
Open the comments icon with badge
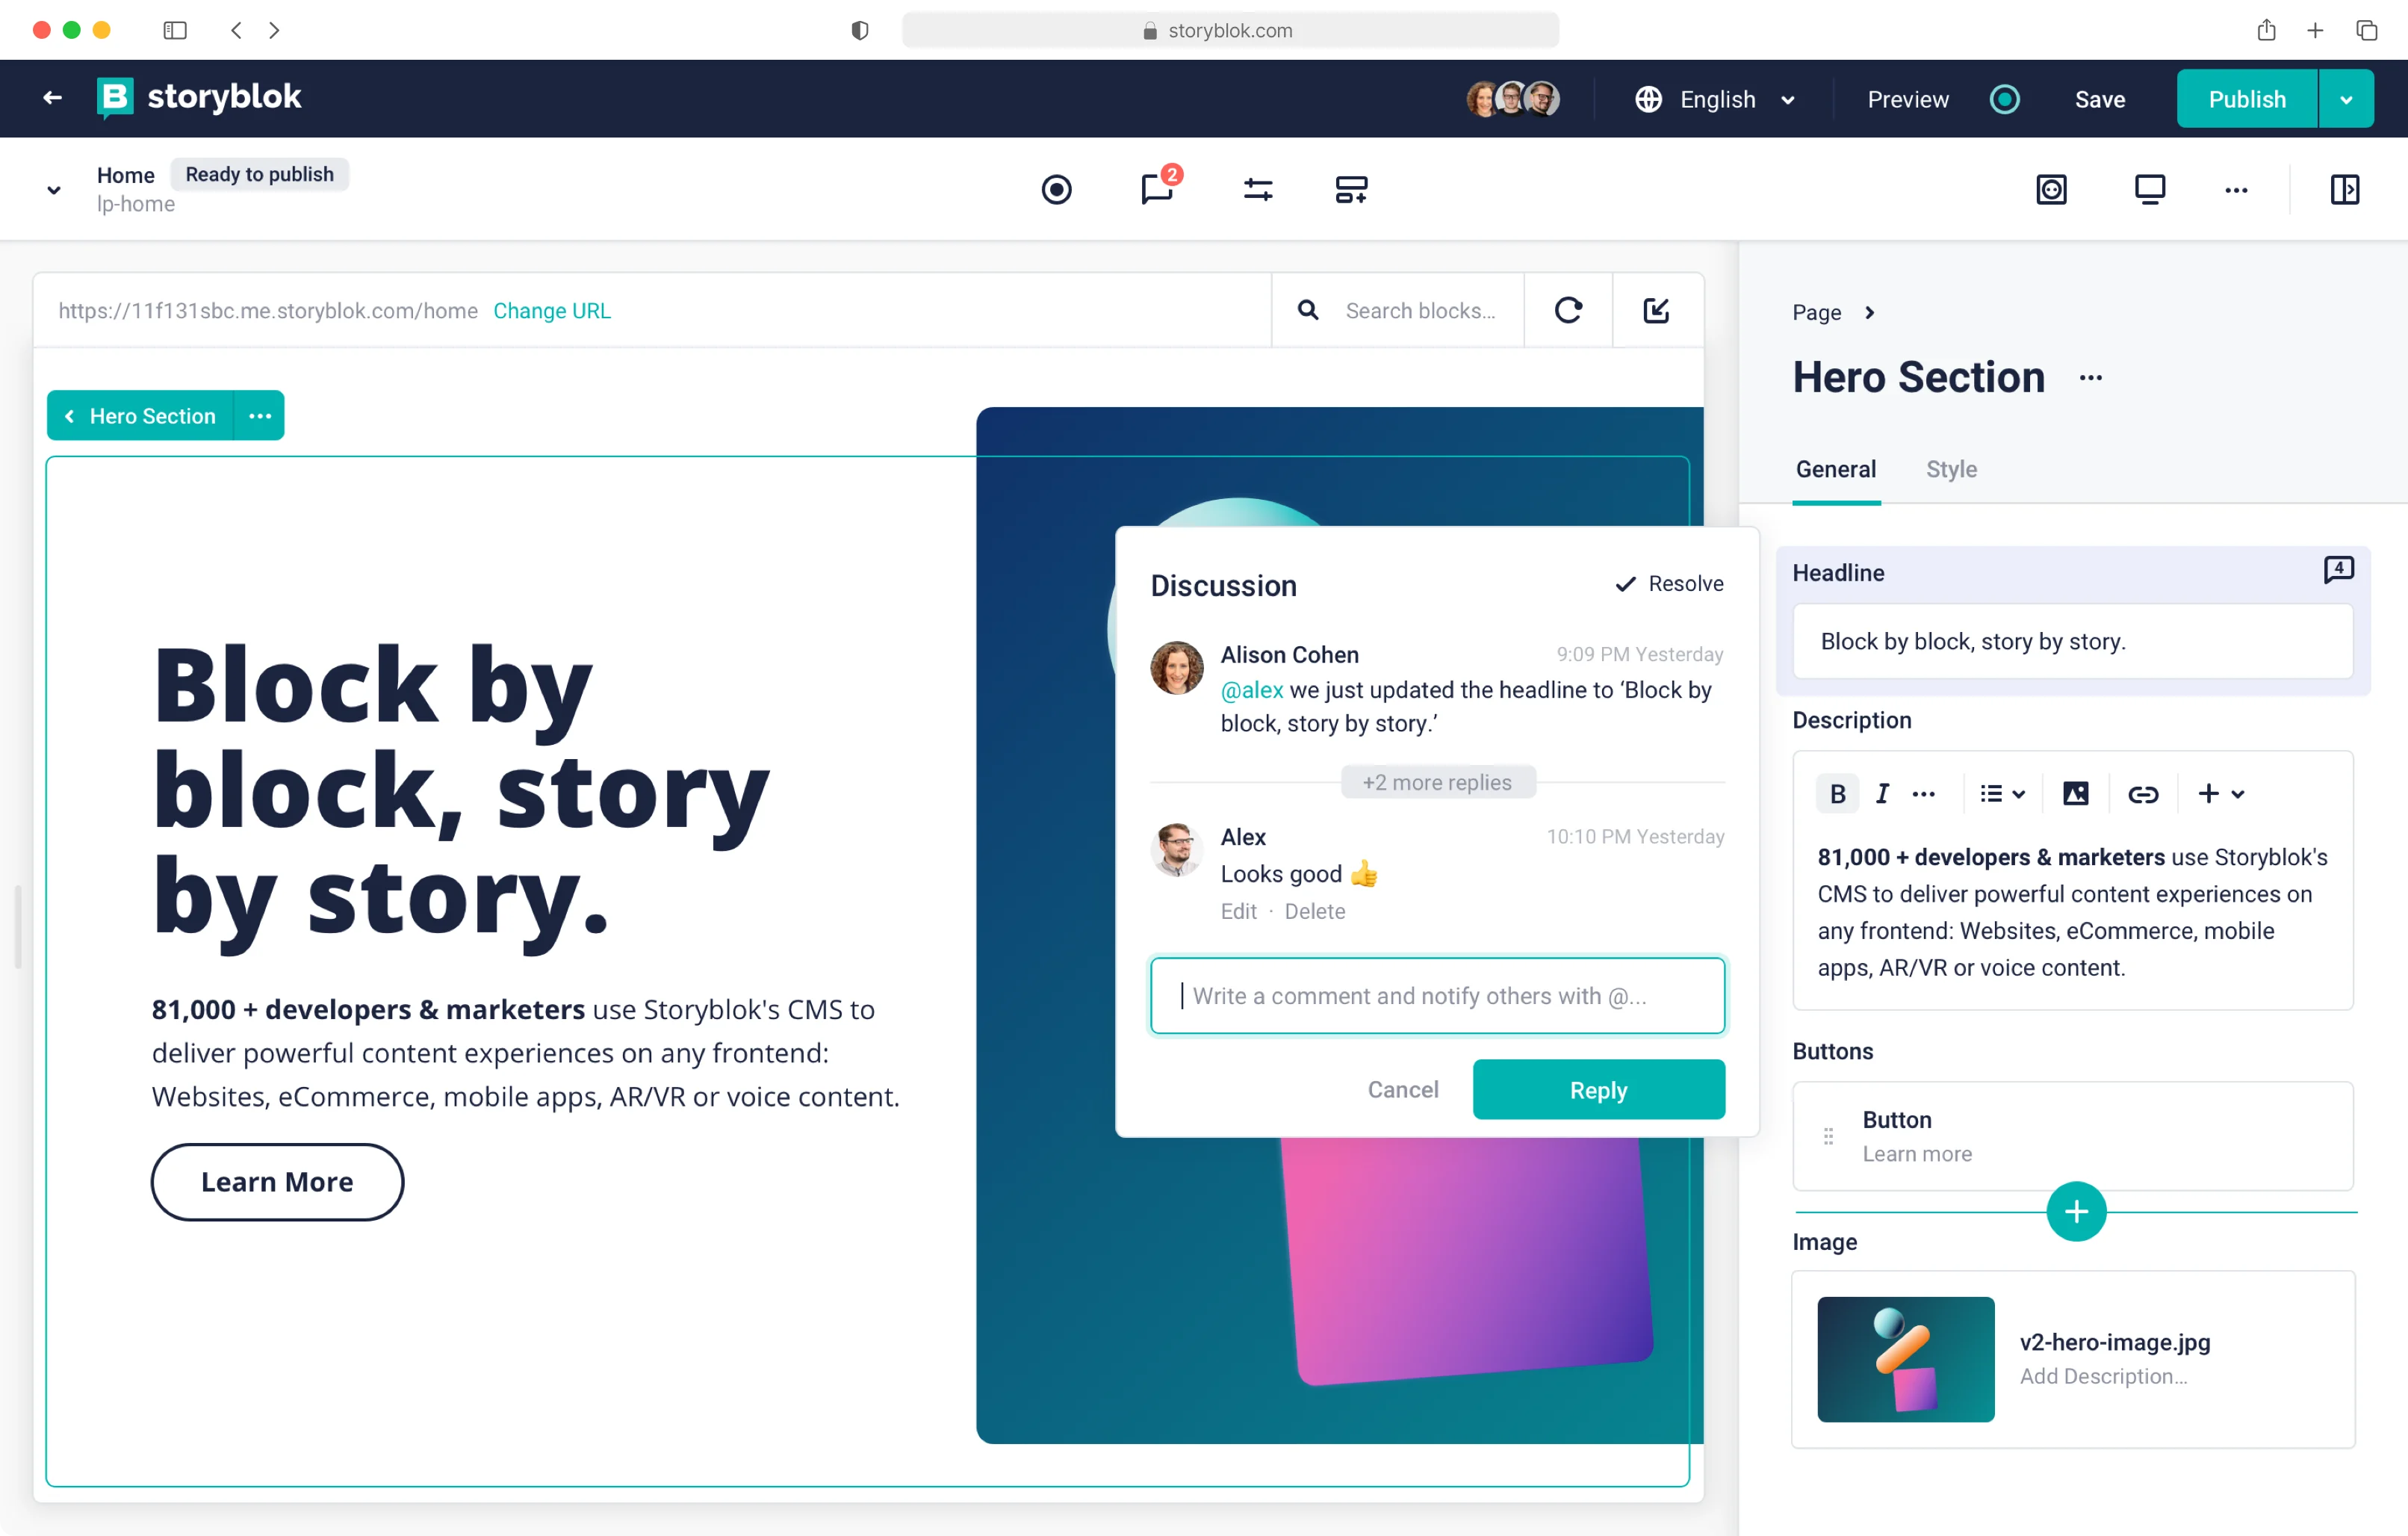point(1157,188)
